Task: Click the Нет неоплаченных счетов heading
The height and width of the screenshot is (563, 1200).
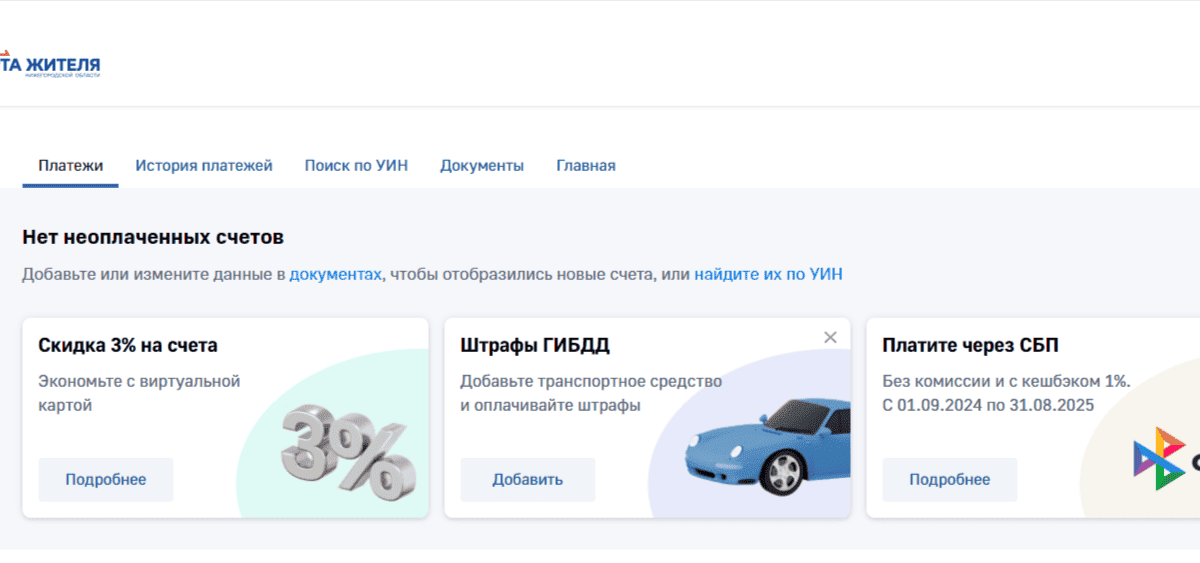Action: coord(153,238)
